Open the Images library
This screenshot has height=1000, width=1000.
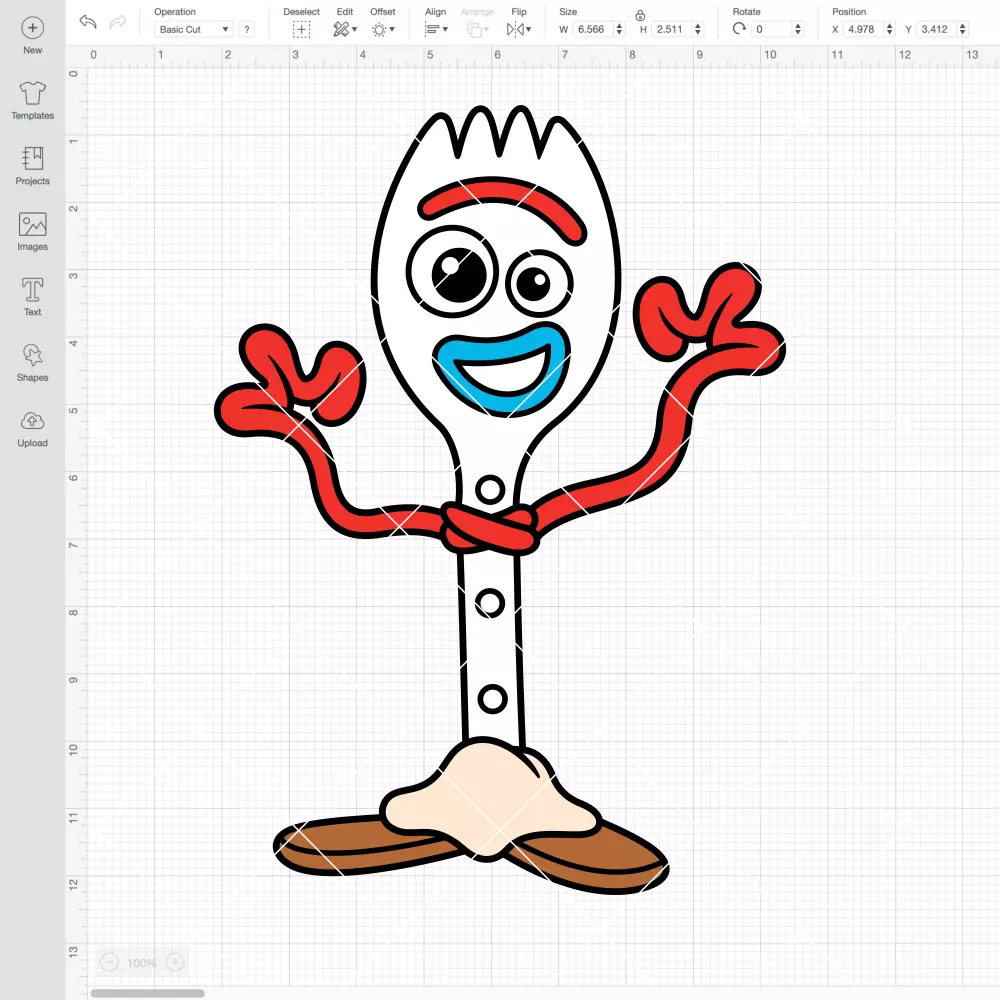pyautogui.click(x=33, y=224)
